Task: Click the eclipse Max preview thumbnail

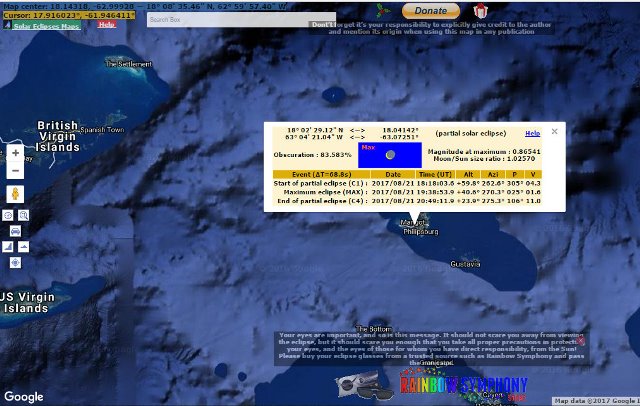Action: pyautogui.click(x=390, y=155)
